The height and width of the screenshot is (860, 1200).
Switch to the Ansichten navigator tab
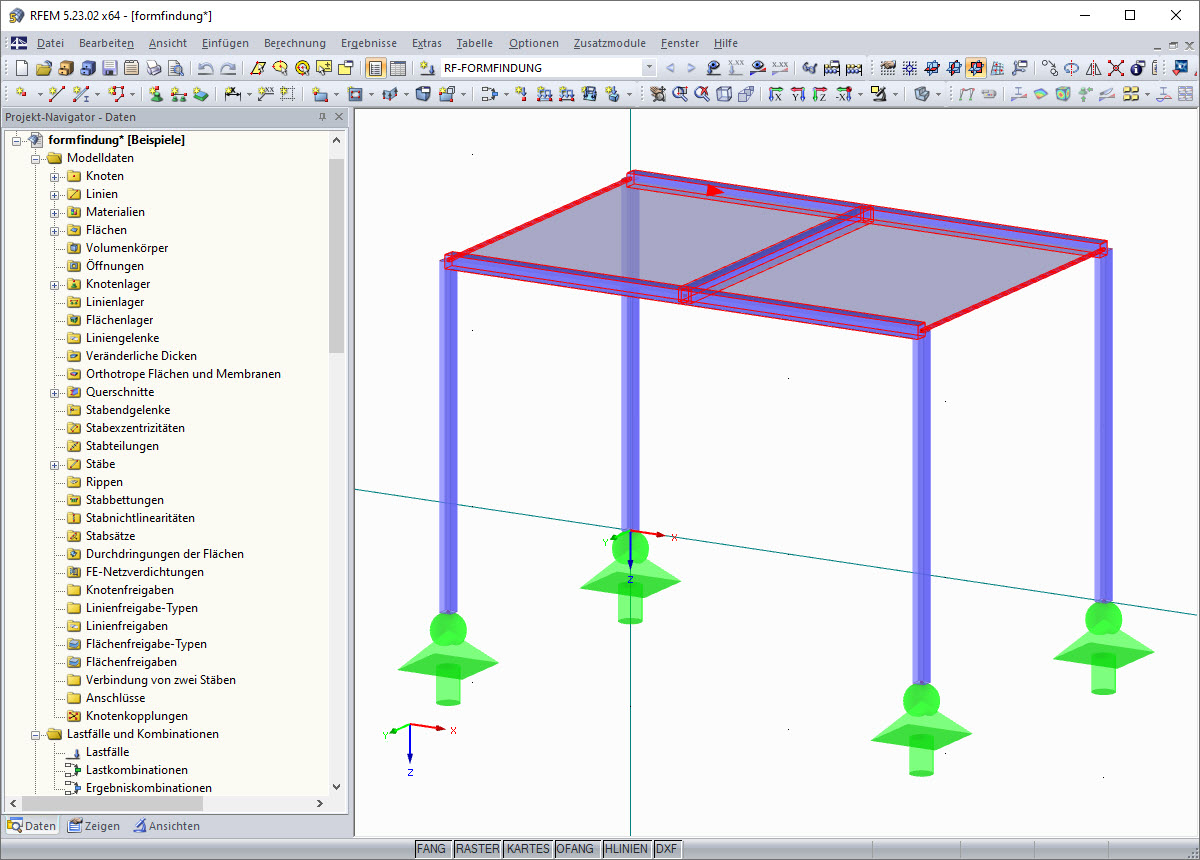pos(166,826)
